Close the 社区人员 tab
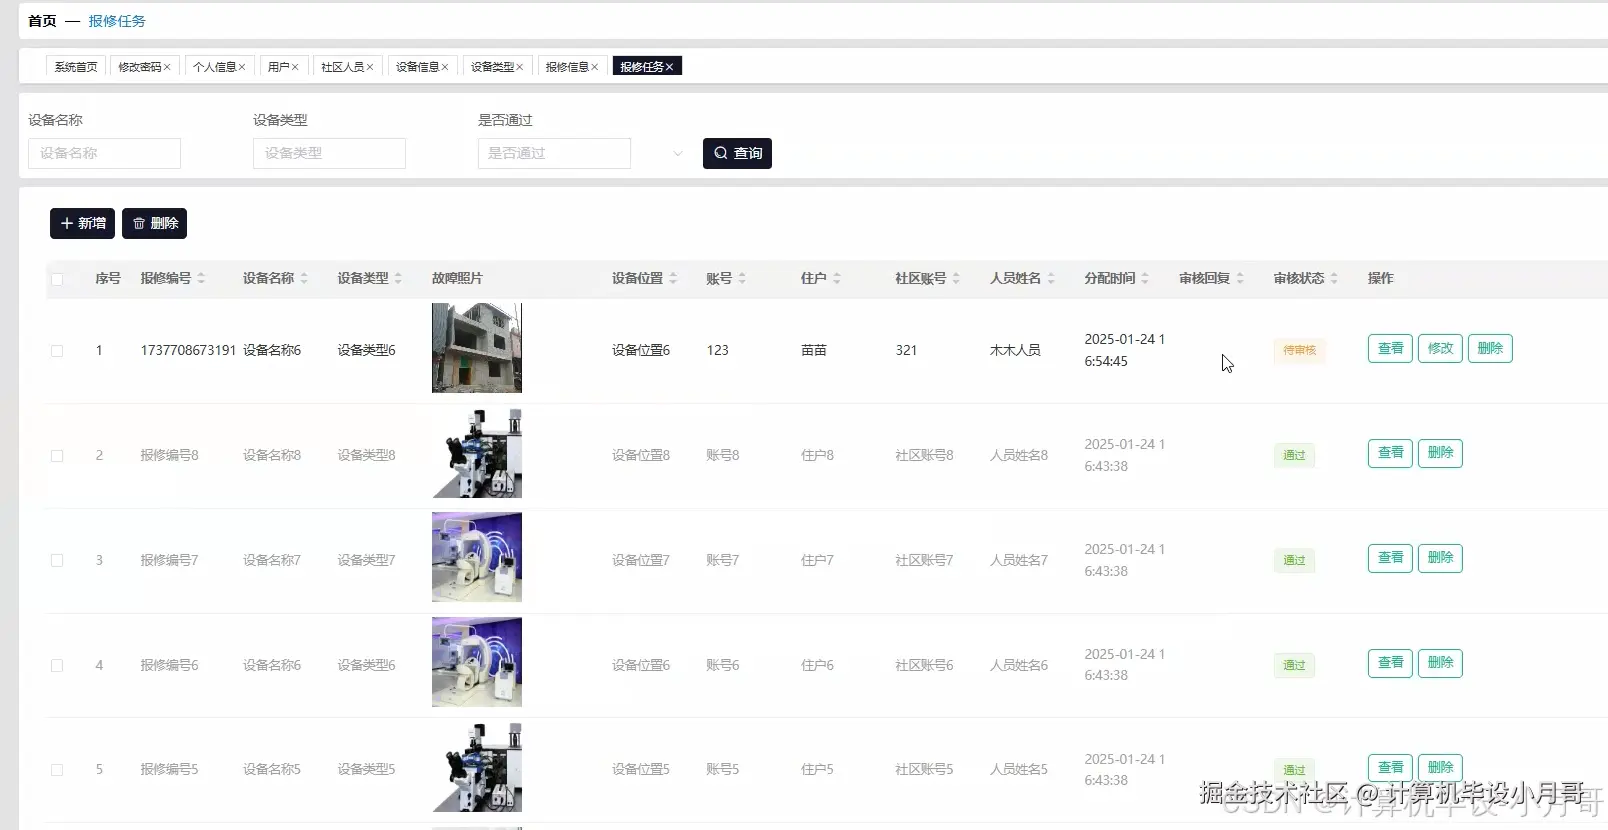This screenshot has width=1608, height=830. click(370, 67)
